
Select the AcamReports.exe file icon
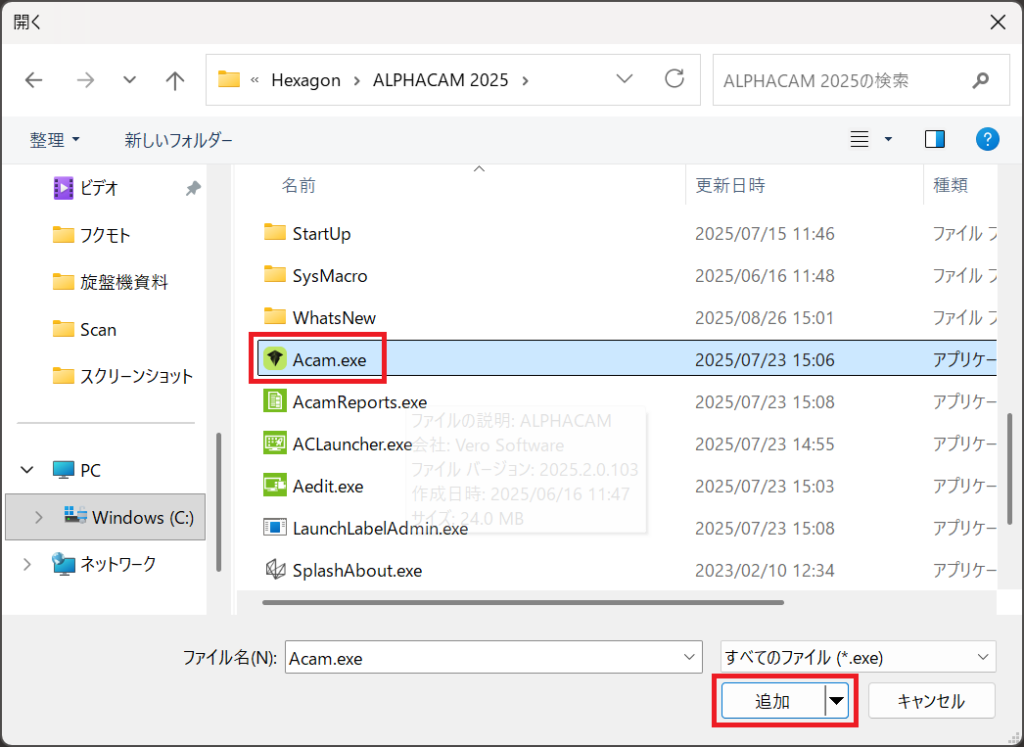click(275, 402)
